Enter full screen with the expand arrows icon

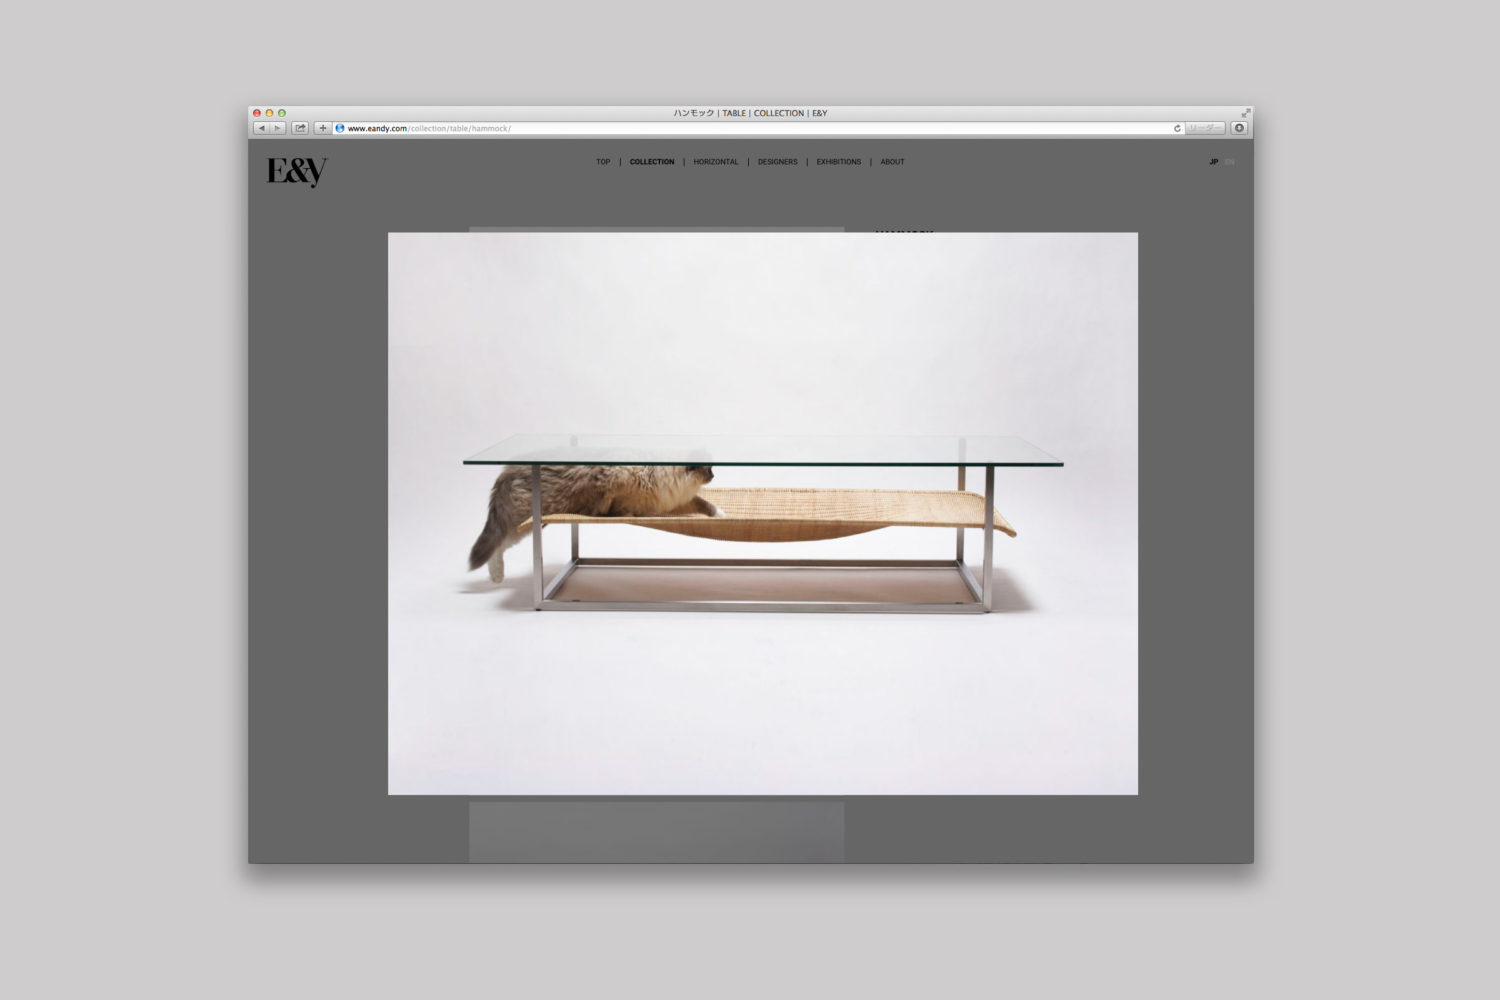(1245, 113)
